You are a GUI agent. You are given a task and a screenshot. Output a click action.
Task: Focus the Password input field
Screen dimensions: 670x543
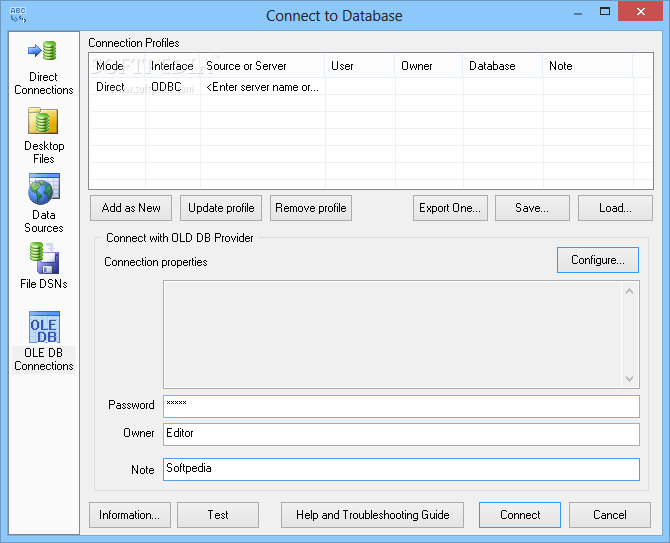(x=400, y=406)
